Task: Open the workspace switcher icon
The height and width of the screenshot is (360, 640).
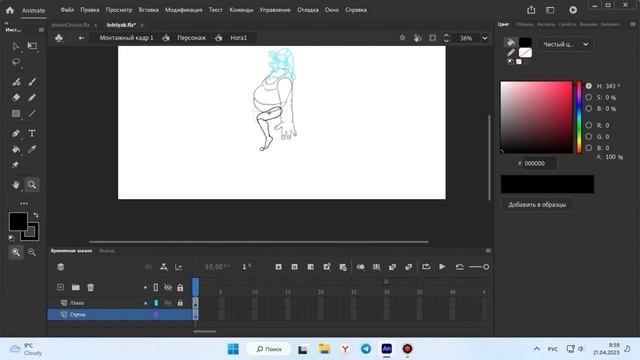Action: tap(550, 10)
